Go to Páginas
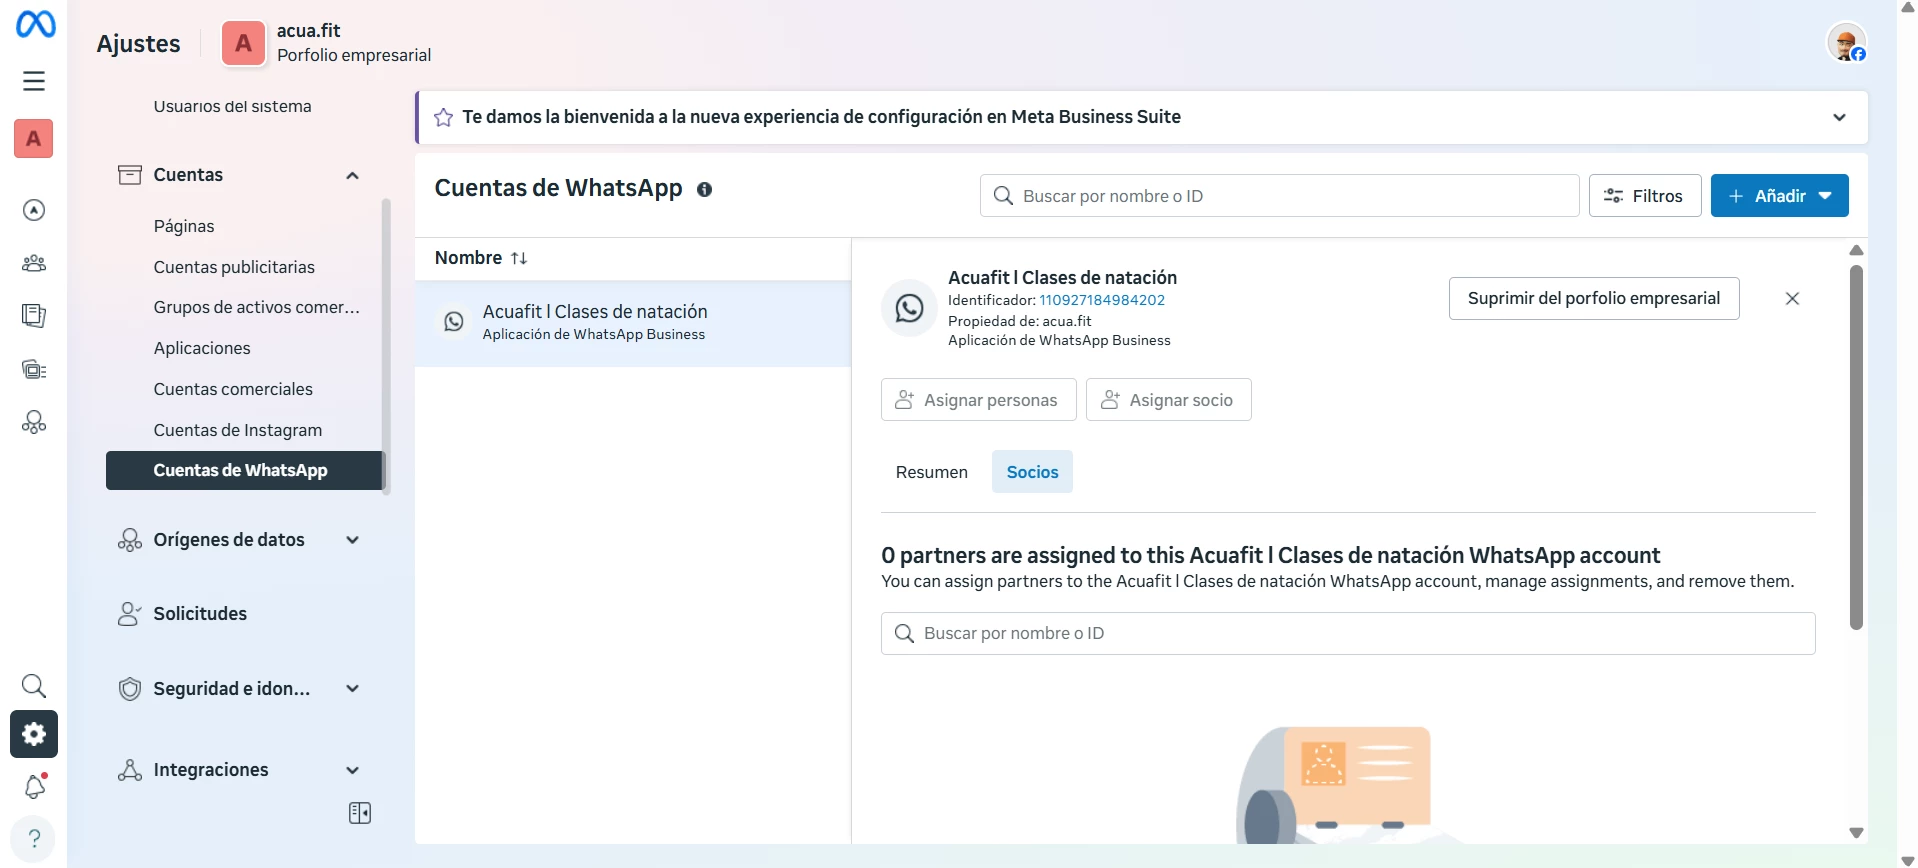 coord(184,226)
